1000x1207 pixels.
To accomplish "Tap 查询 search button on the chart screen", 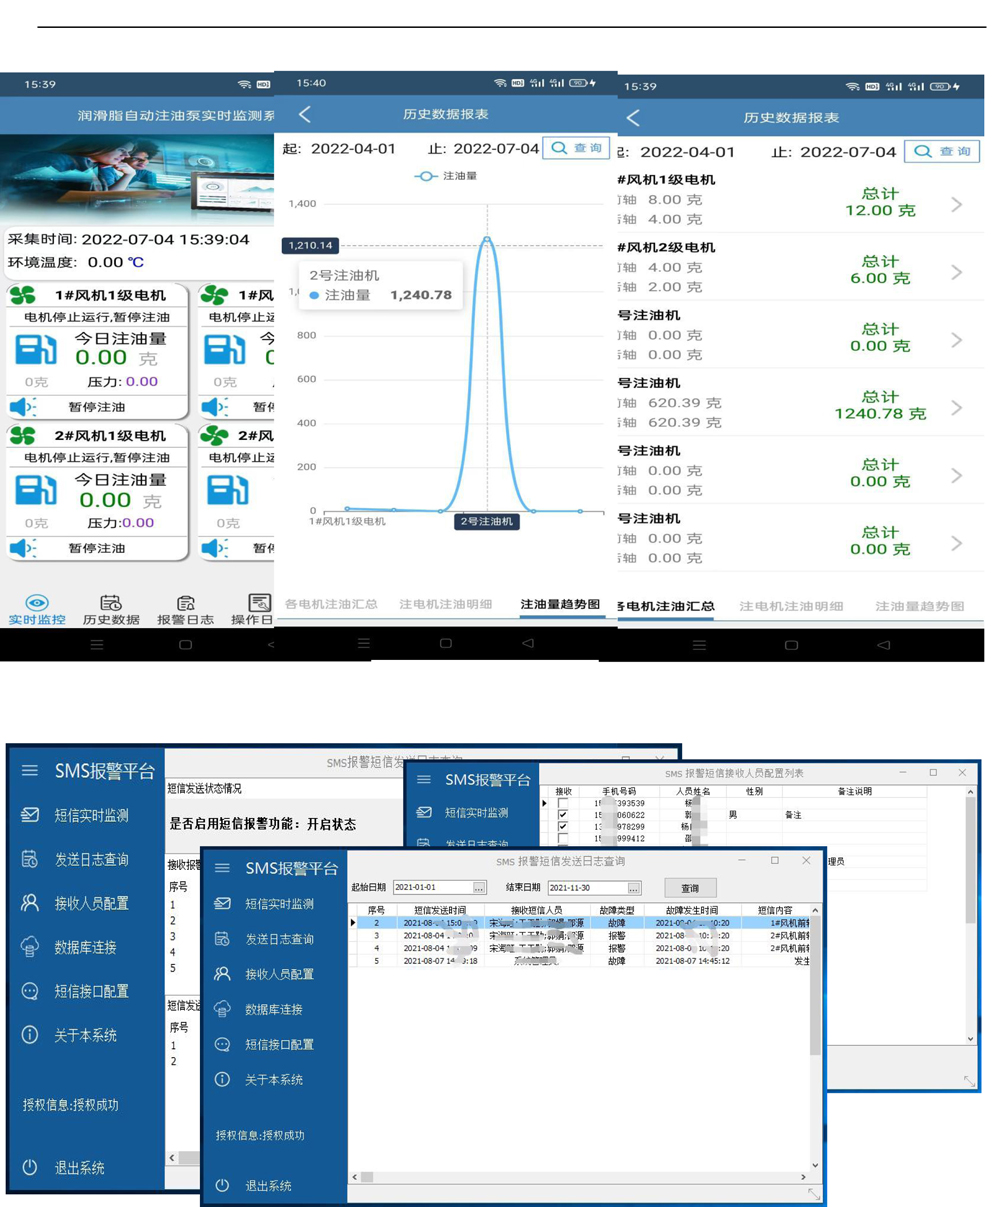I will [x=577, y=148].
